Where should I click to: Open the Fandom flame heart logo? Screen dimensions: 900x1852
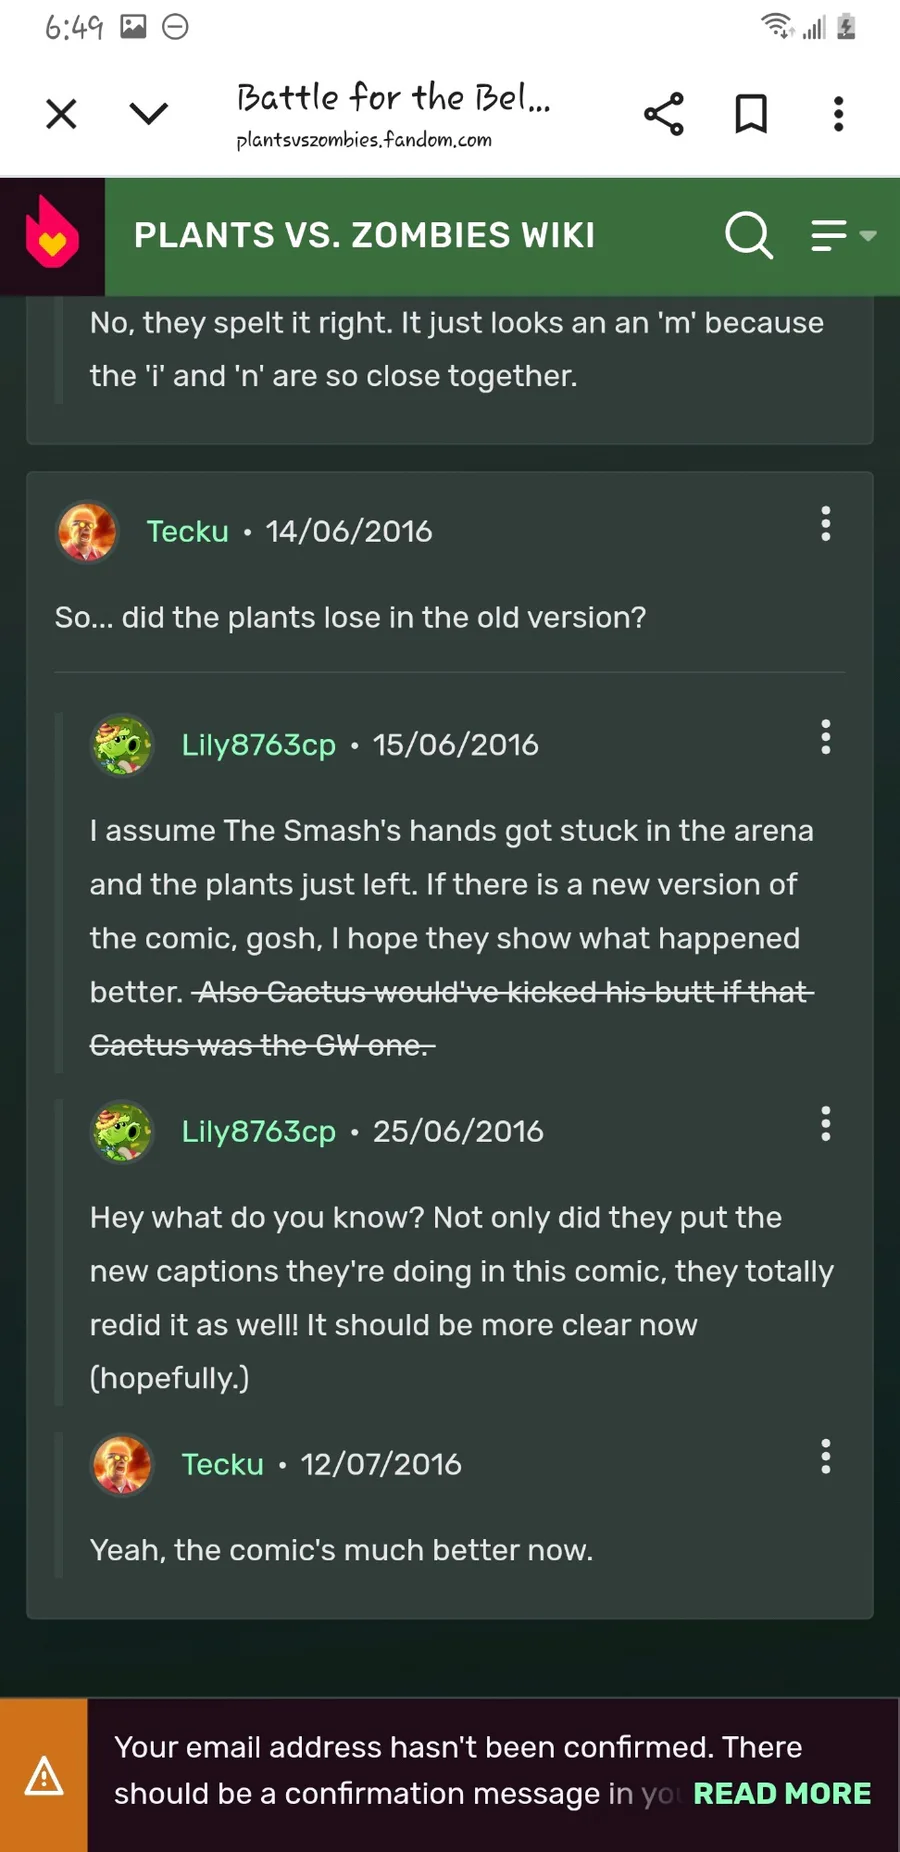click(x=52, y=235)
